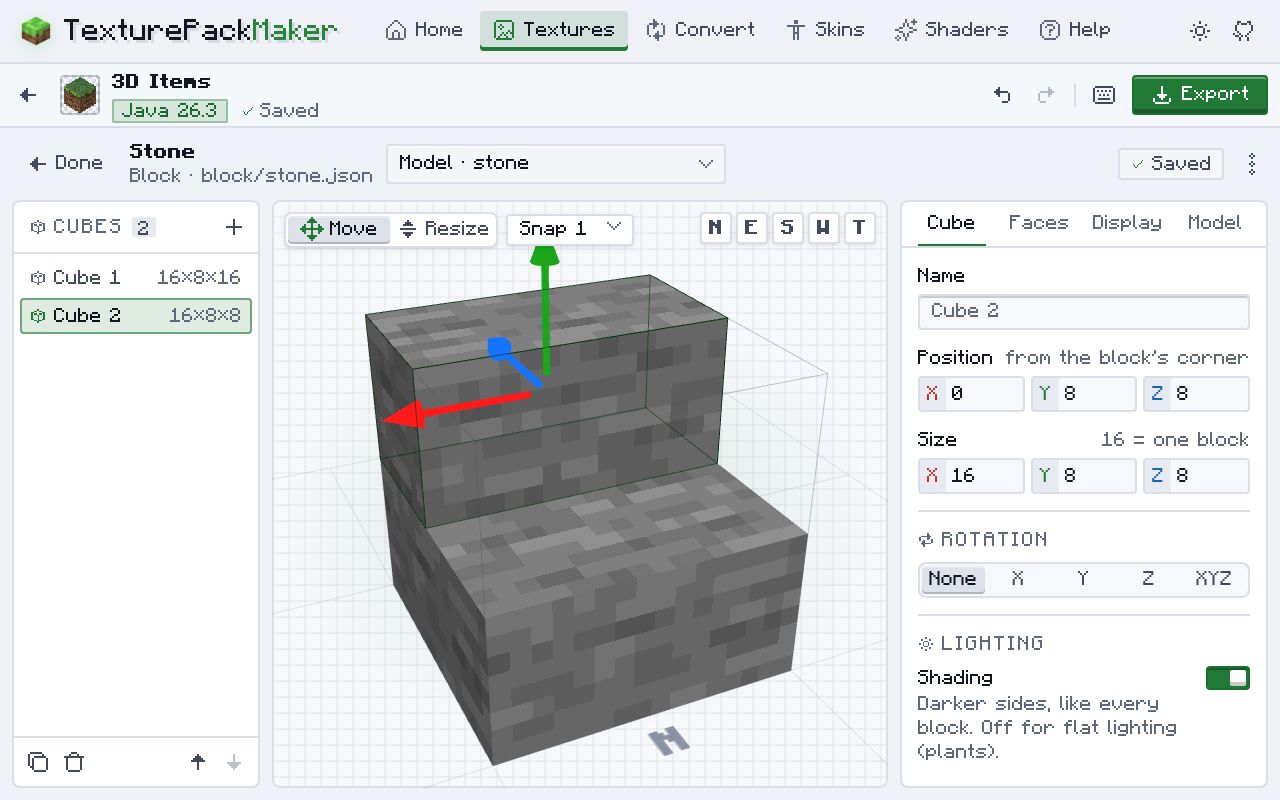The width and height of the screenshot is (1280, 800).
Task: Duplicate the selected cube icon
Action: 38,762
